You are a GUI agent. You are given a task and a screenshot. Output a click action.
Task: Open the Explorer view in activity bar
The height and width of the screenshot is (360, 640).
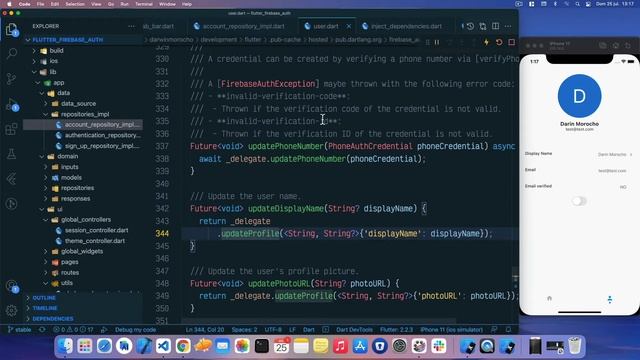point(11,29)
